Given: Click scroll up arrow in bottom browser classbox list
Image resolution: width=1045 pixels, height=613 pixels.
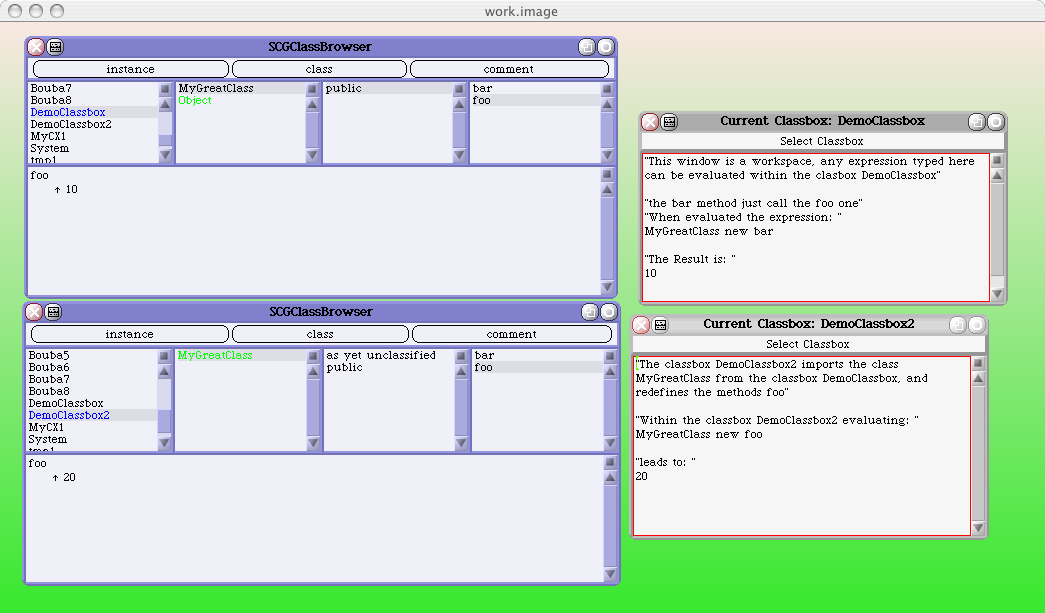Looking at the screenshot, I should [x=164, y=372].
